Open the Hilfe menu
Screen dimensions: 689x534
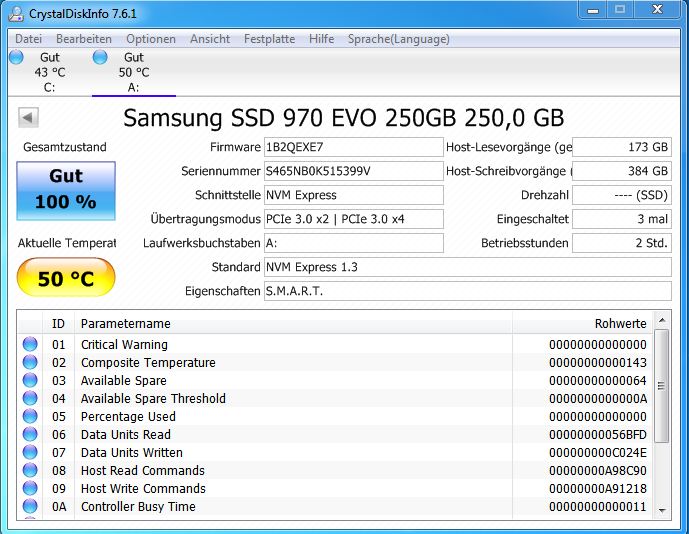pyautogui.click(x=321, y=39)
